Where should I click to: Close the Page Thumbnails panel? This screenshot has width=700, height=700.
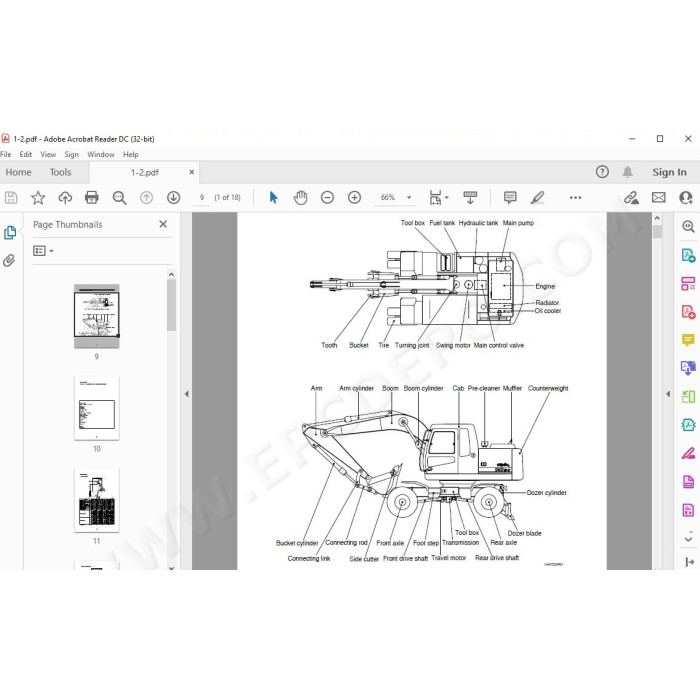(x=163, y=224)
